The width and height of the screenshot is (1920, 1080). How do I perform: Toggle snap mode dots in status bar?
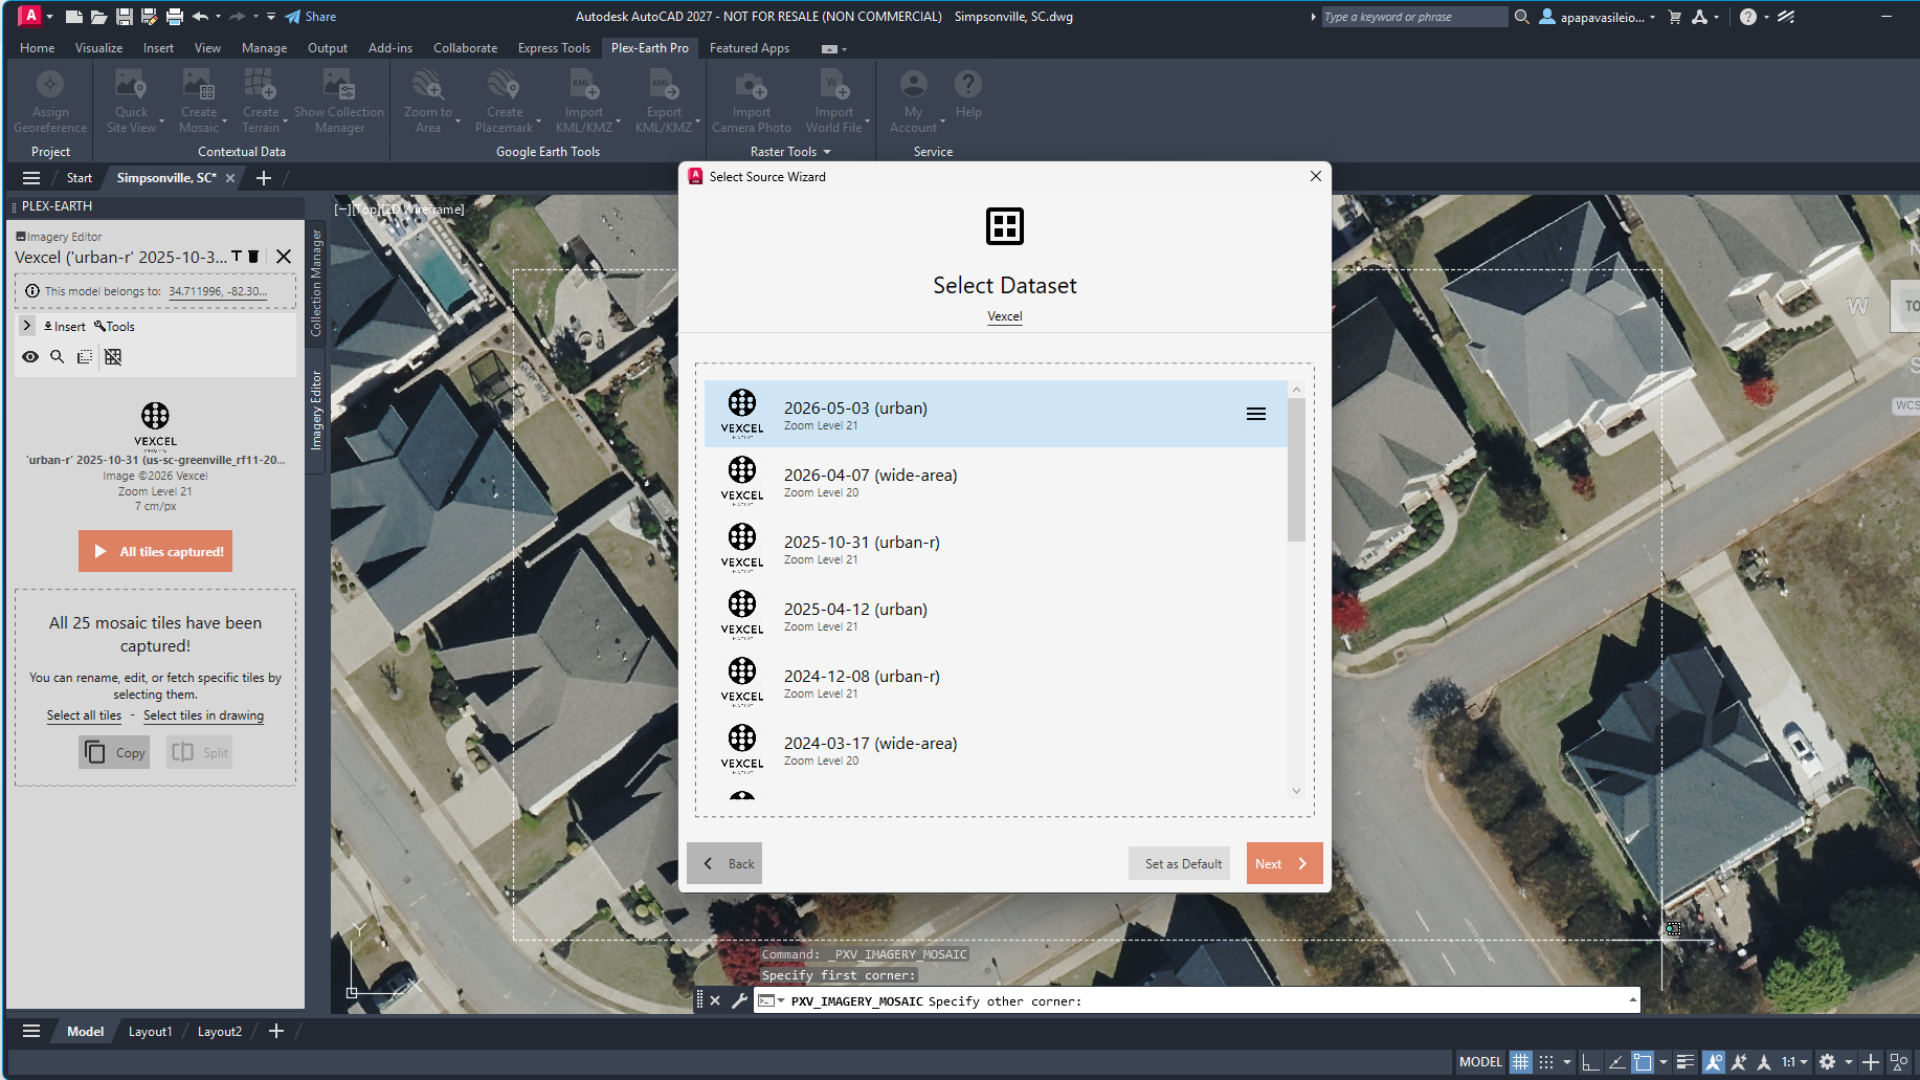1546,1062
